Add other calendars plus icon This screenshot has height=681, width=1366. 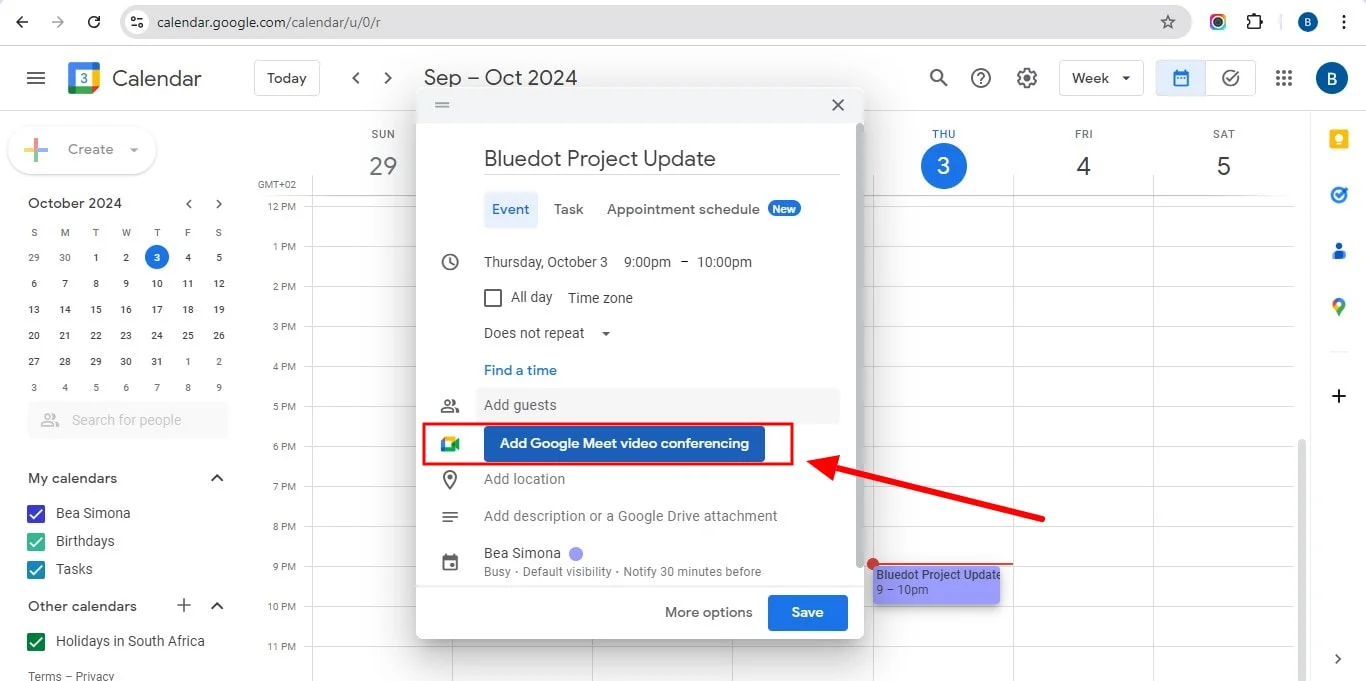point(184,606)
